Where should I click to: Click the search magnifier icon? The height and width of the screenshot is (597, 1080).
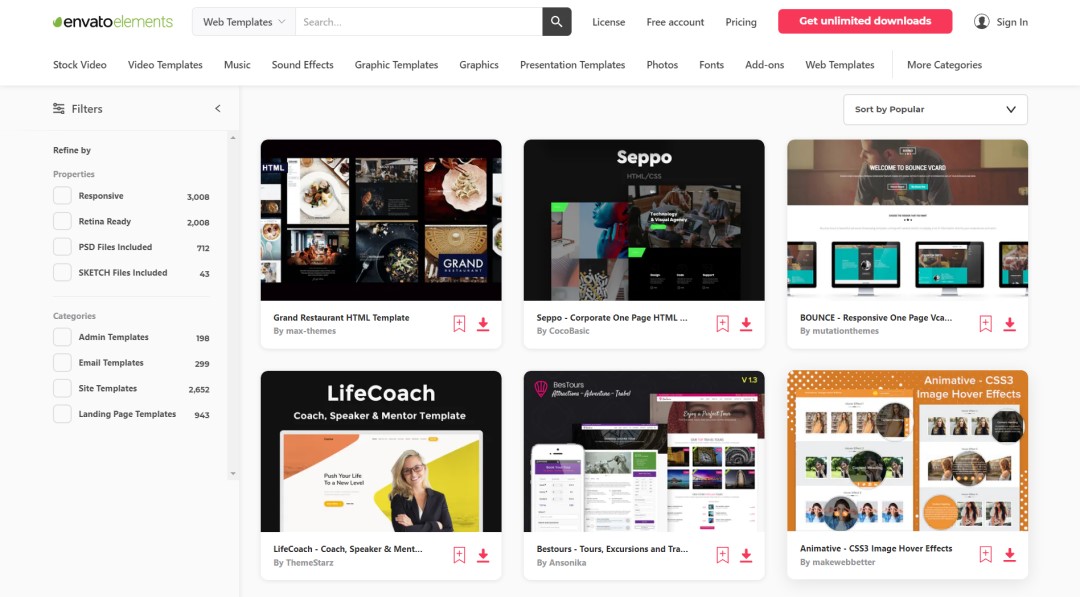[556, 21]
